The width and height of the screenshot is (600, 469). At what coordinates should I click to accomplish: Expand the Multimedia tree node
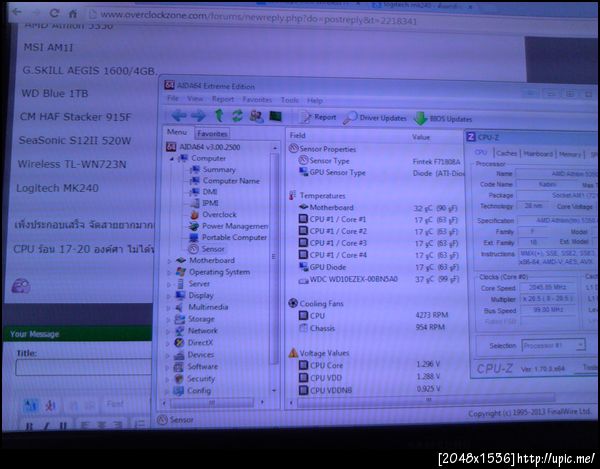168,308
